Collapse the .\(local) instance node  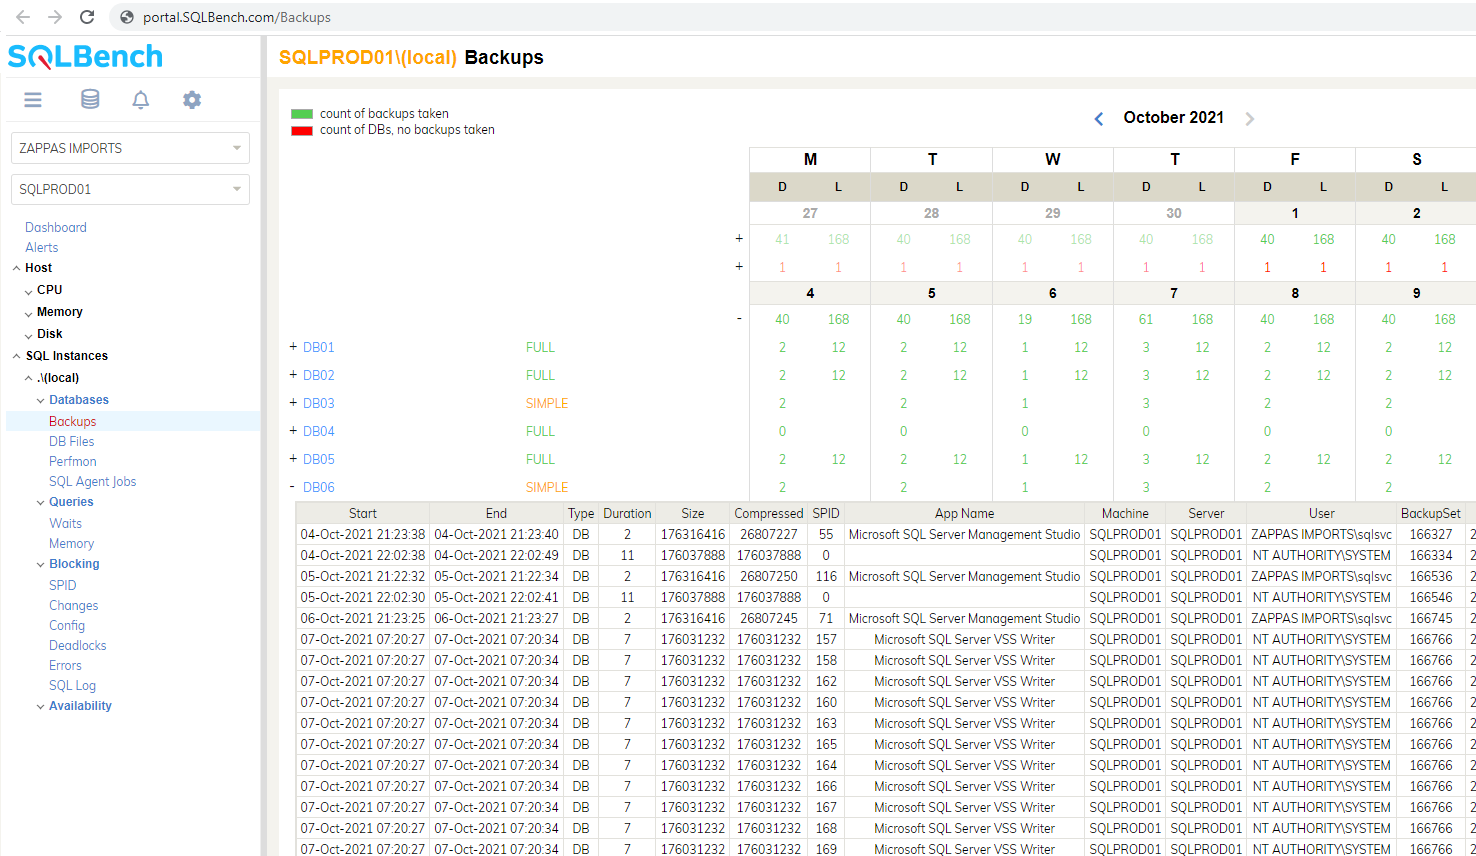coord(28,378)
